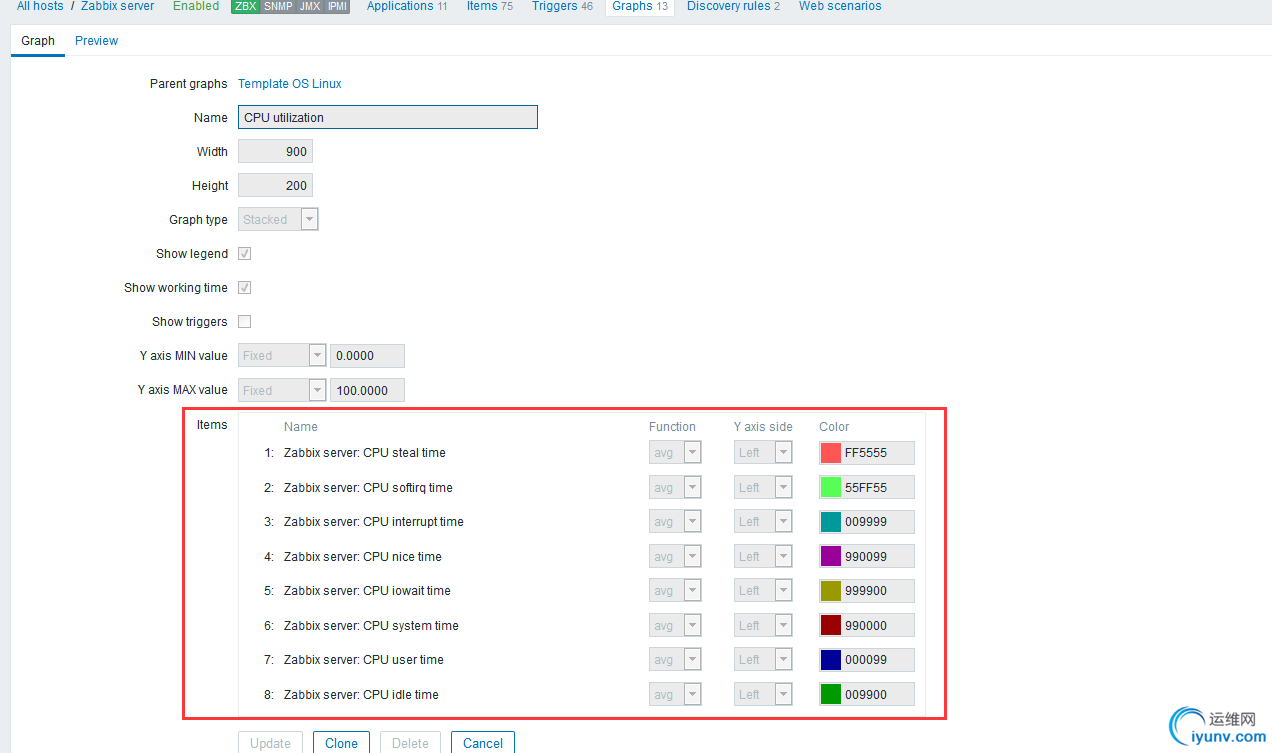This screenshot has height=753, width=1272.
Task: Click the Enabled status link
Action: pos(196,6)
